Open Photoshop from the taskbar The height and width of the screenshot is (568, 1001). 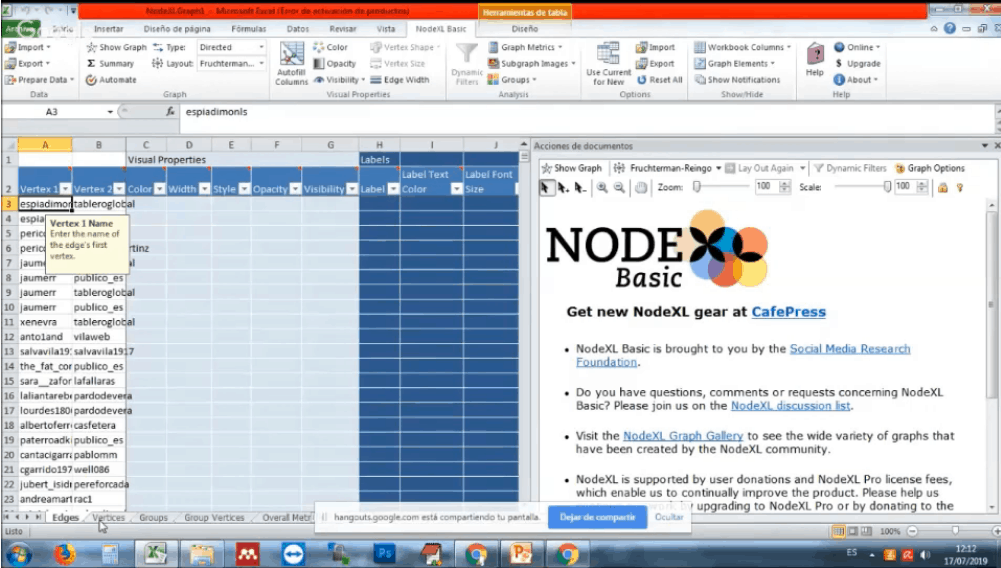384,553
